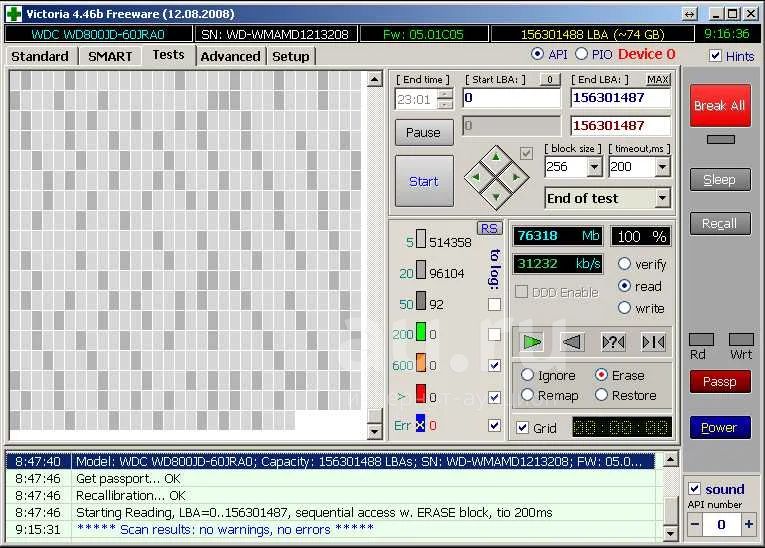Screen dimensions: 765x548
Task: Click the Sleep button
Action: (720, 180)
